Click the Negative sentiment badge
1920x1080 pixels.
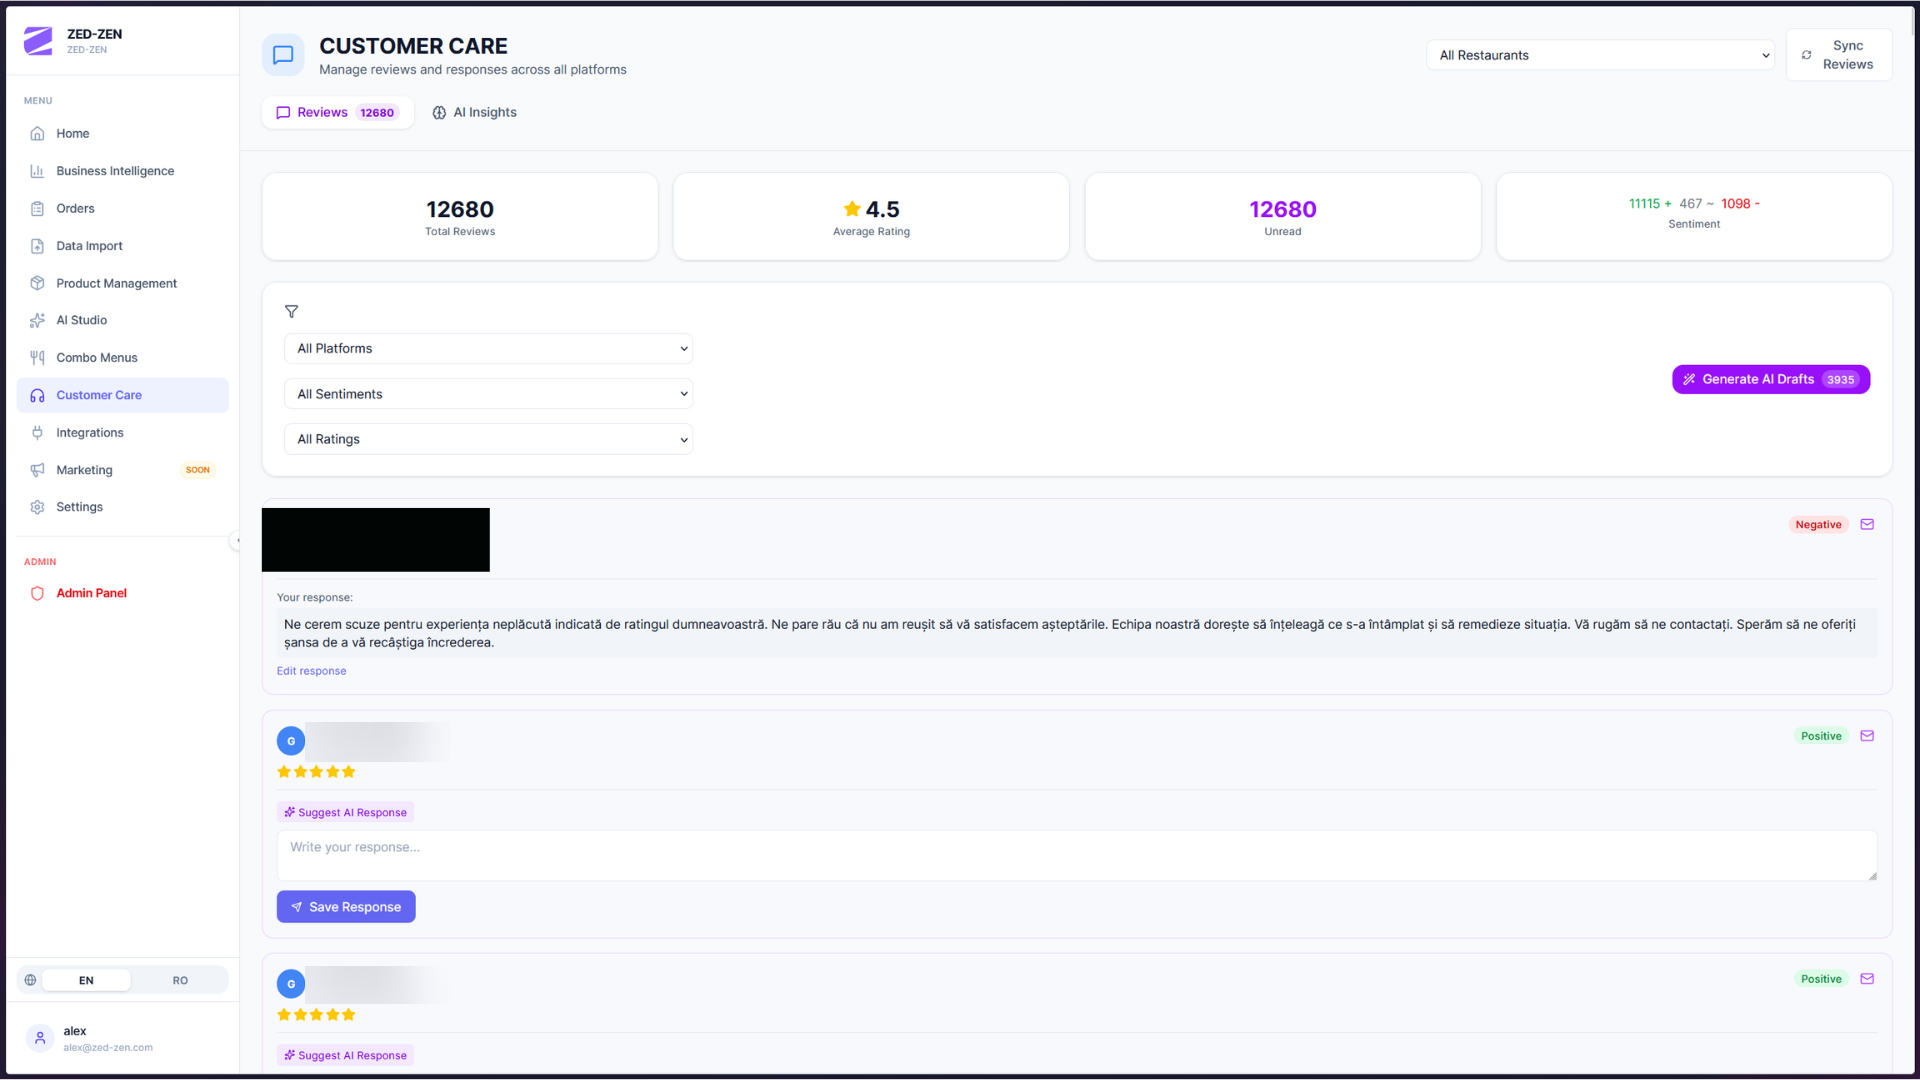click(1817, 524)
